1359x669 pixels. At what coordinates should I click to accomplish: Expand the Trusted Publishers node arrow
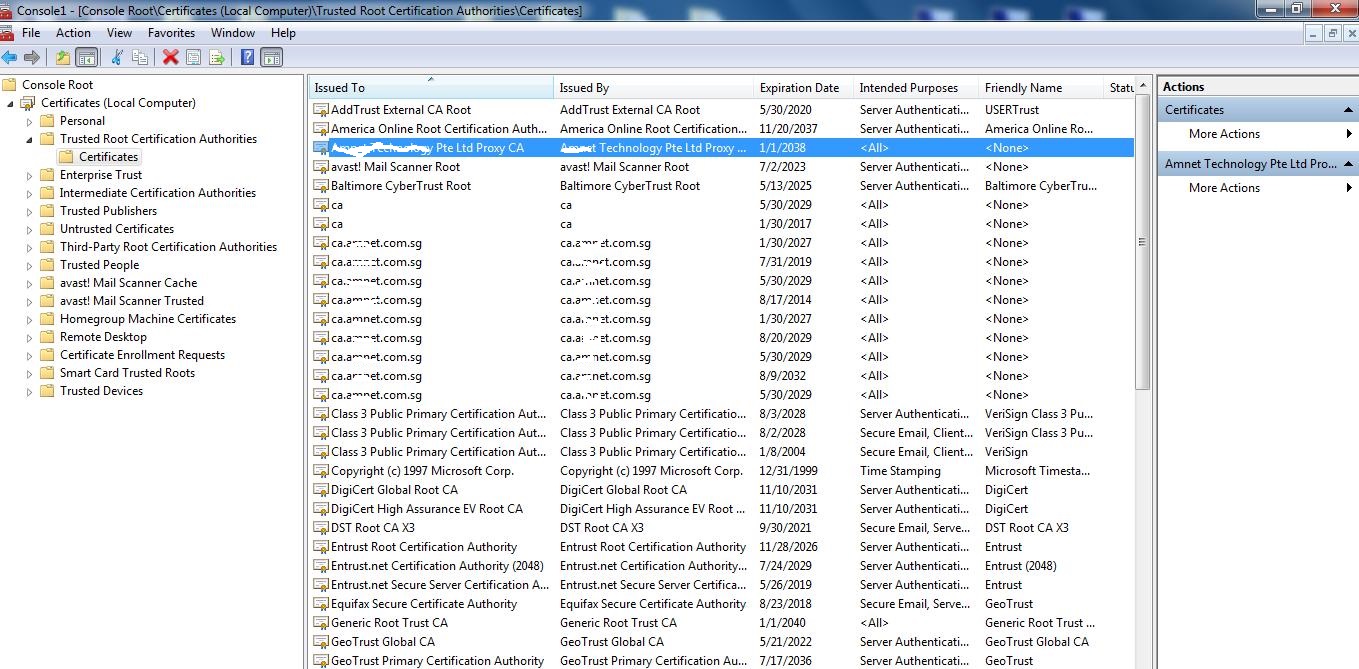pyautogui.click(x=30, y=211)
